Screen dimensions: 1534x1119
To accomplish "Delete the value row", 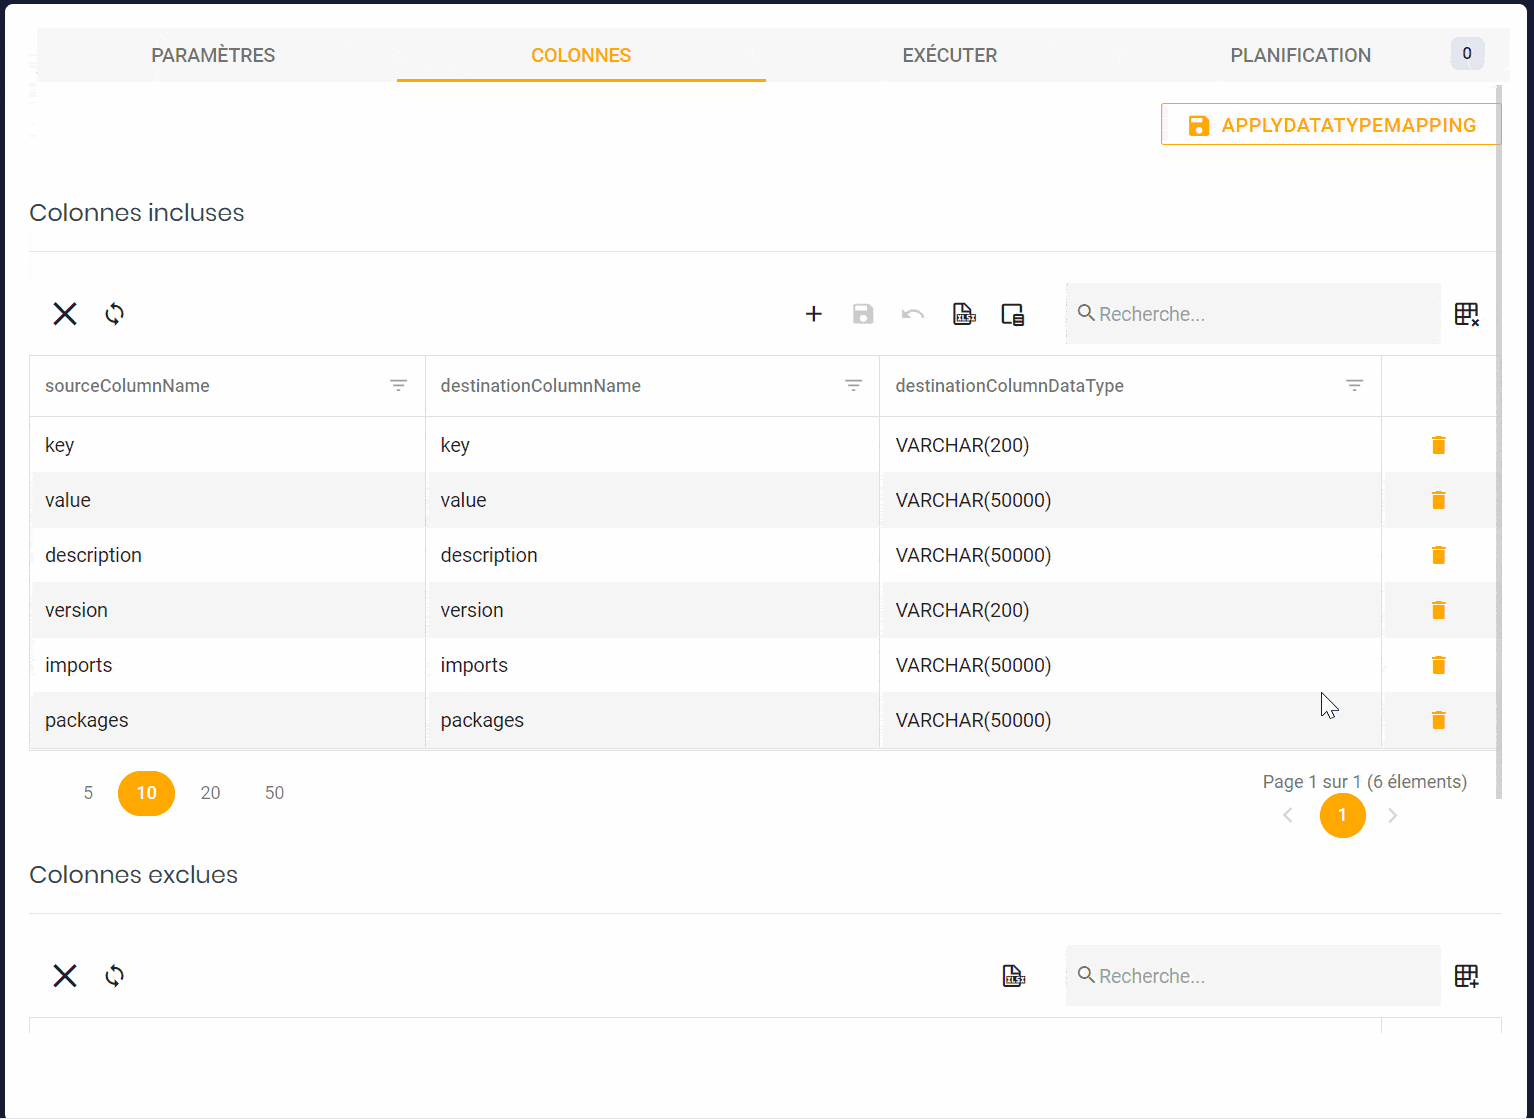I will (1439, 500).
